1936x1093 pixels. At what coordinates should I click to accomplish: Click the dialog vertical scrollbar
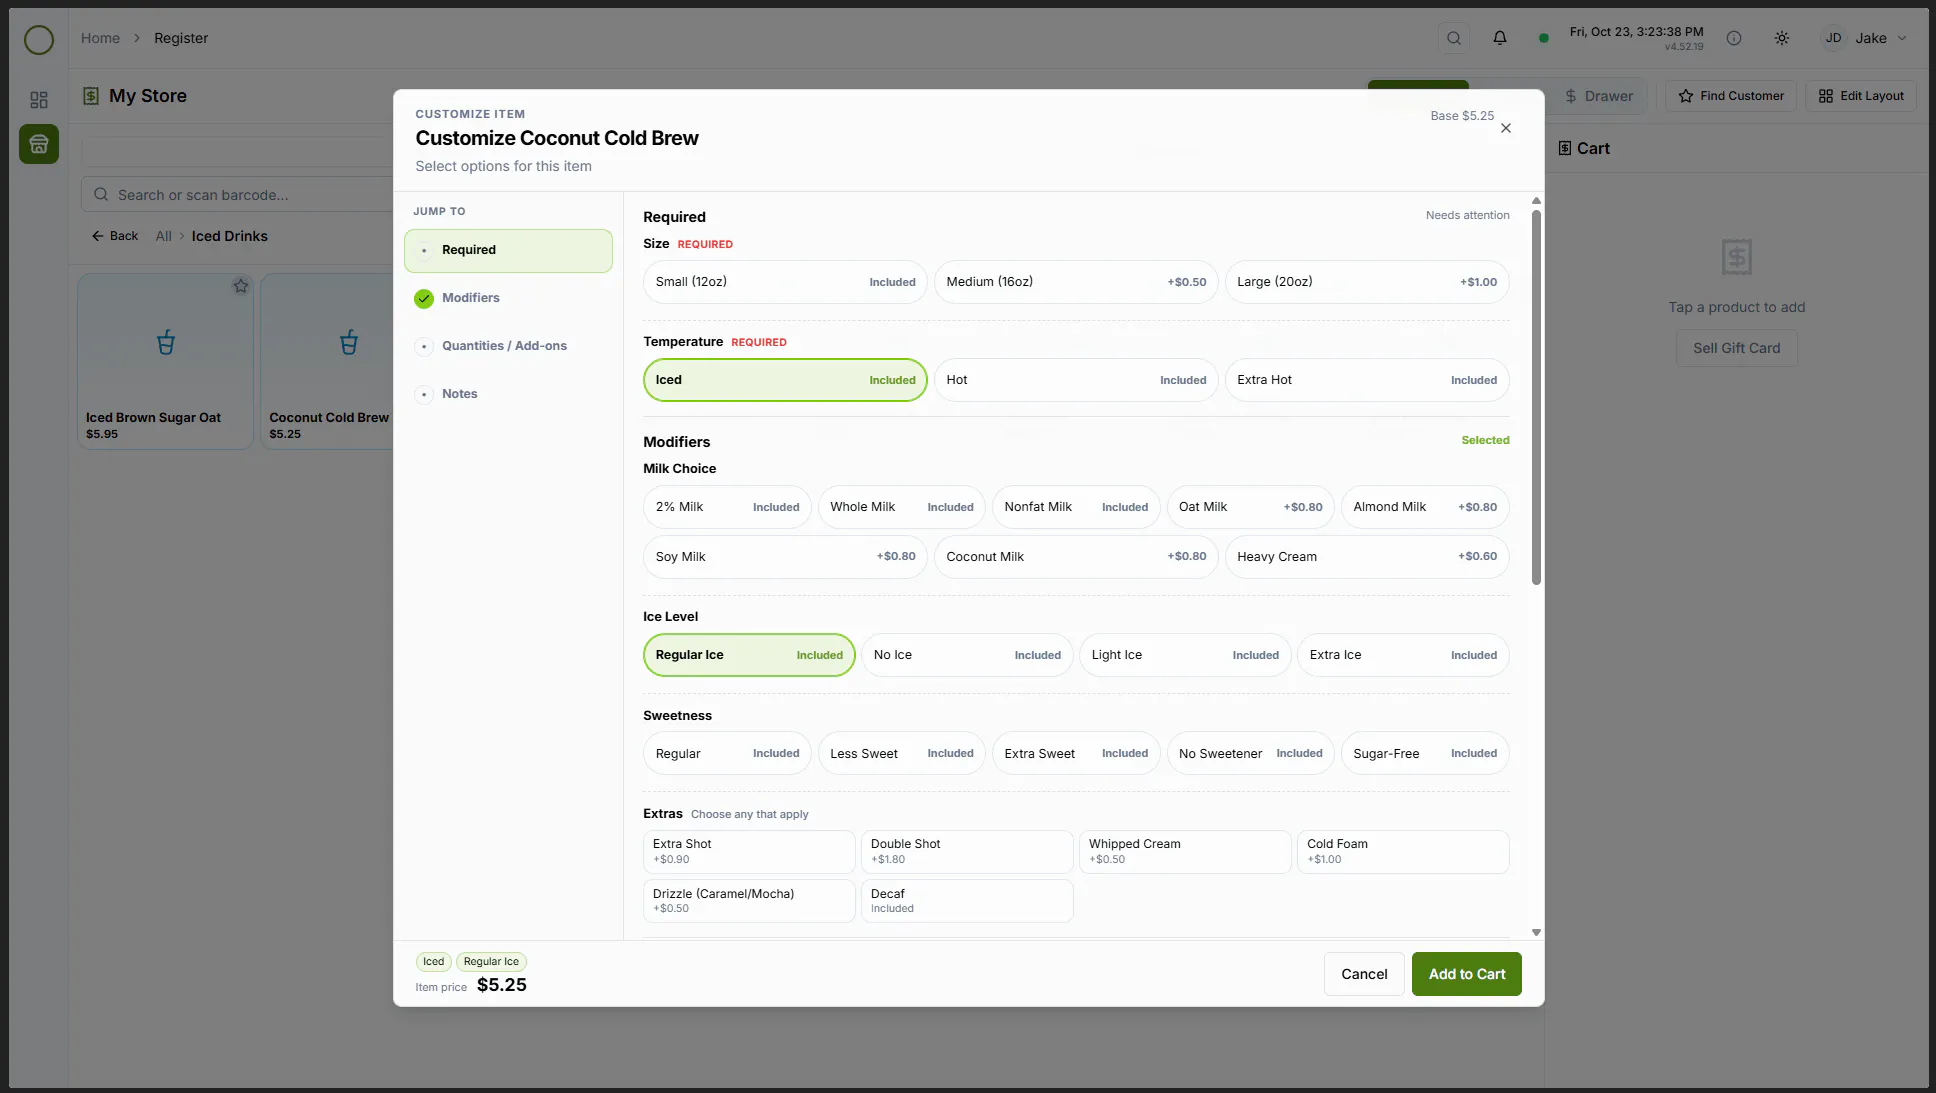(x=1536, y=397)
